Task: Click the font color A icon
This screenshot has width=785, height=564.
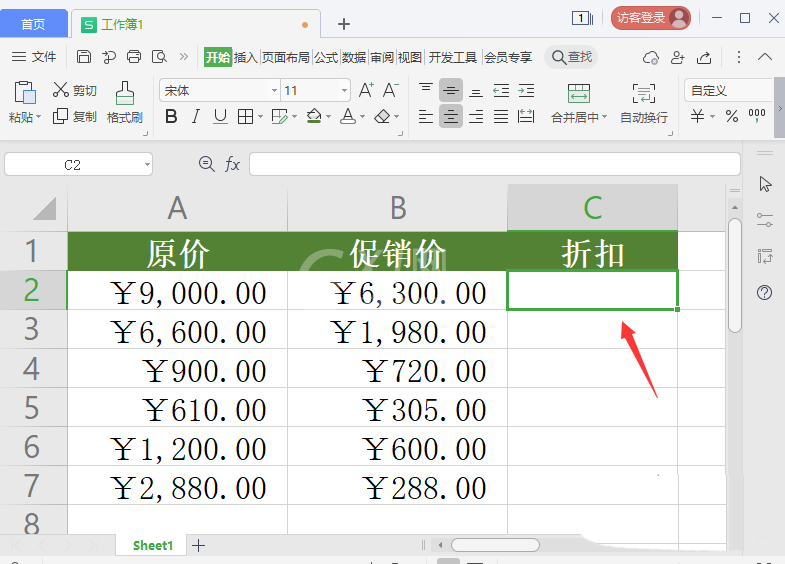Action: coord(347,116)
